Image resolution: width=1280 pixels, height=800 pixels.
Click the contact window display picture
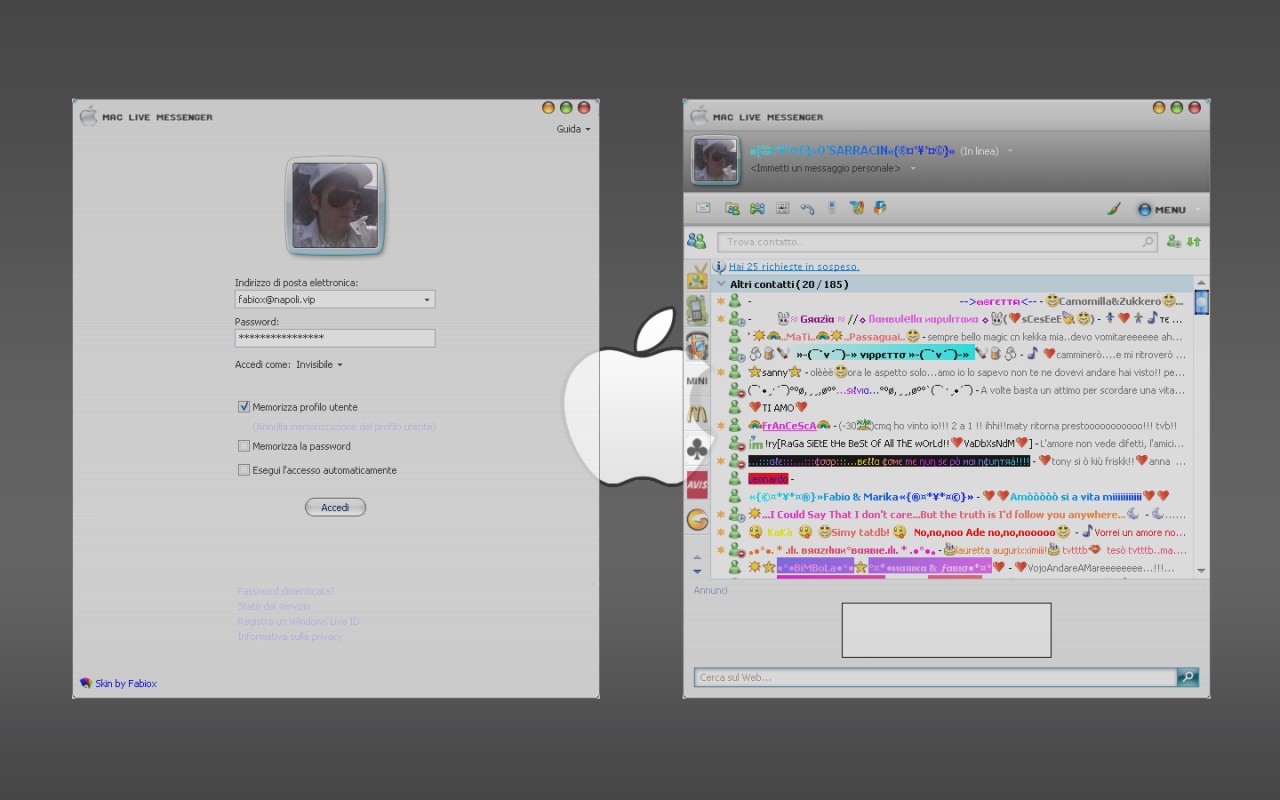(715, 160)
